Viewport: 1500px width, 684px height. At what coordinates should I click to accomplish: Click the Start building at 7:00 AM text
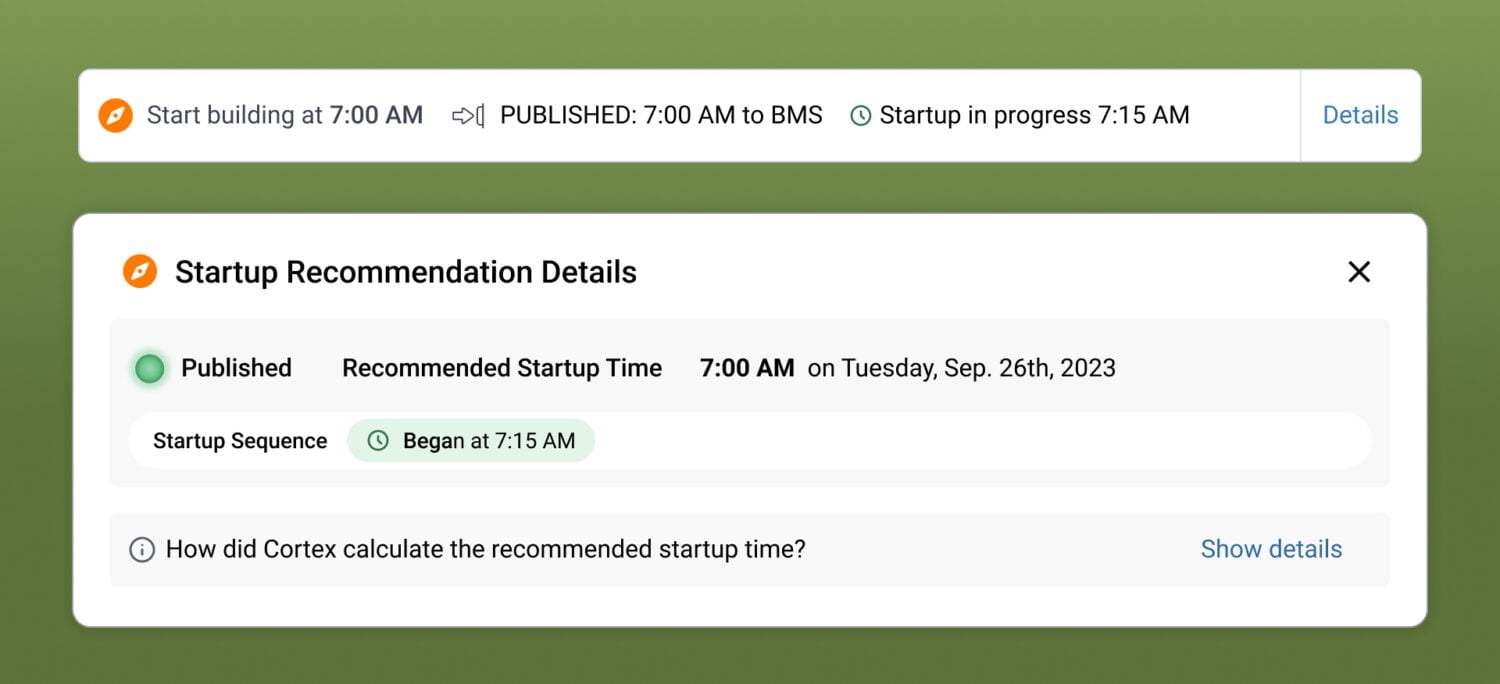(x=285, y=115)
